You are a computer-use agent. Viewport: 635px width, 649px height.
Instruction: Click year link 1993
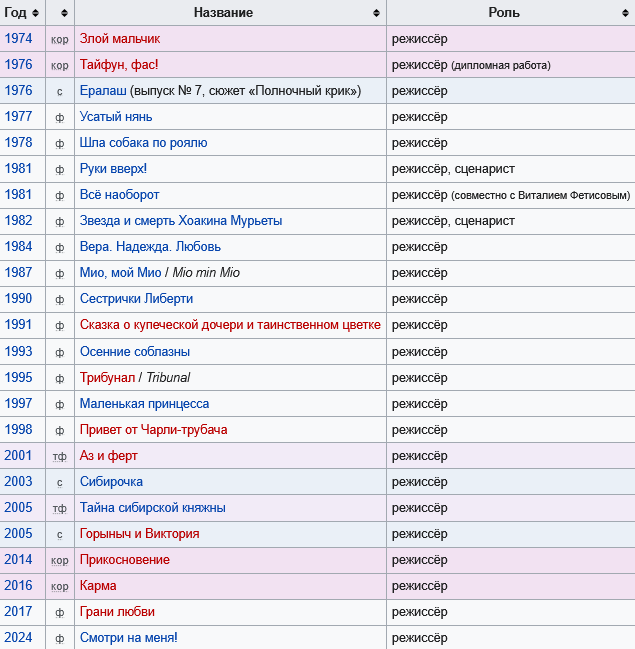click(x=18, y=352)
